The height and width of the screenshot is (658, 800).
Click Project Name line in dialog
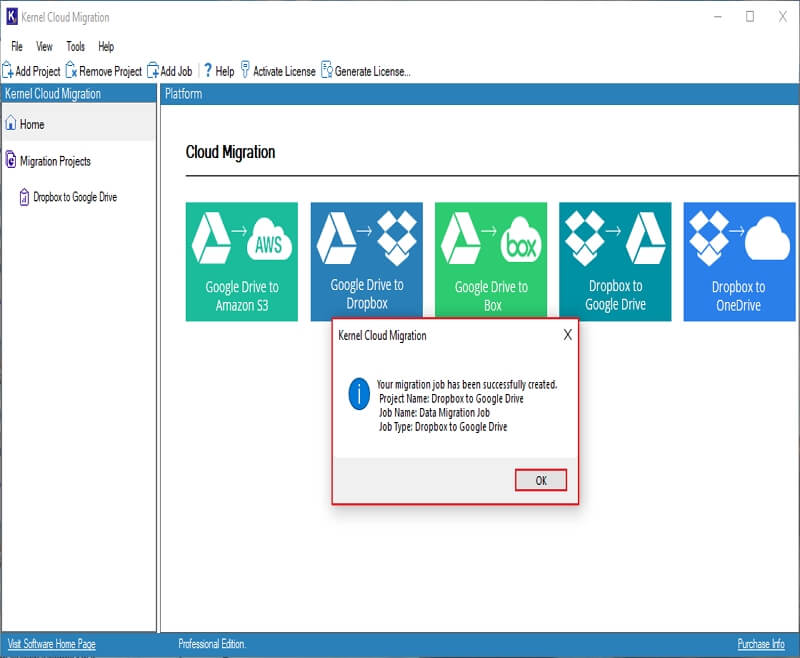pos(451,398)
